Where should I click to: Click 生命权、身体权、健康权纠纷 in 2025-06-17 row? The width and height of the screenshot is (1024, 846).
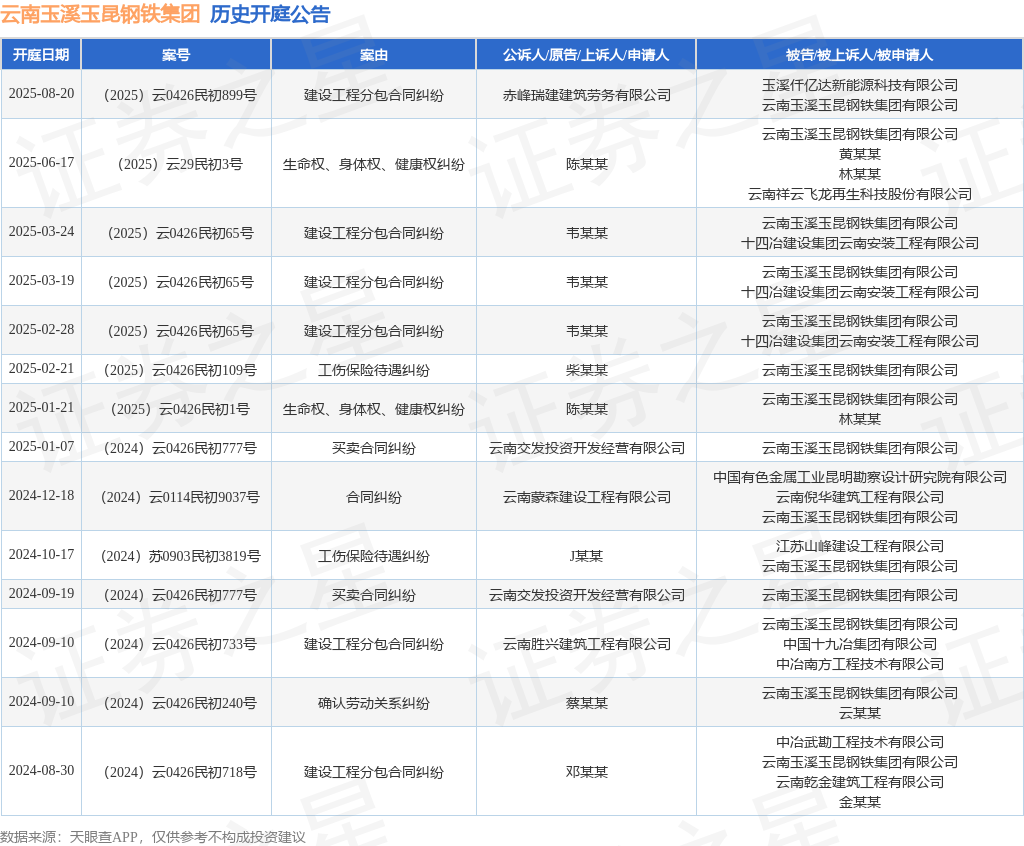click(x=374, y=164)
